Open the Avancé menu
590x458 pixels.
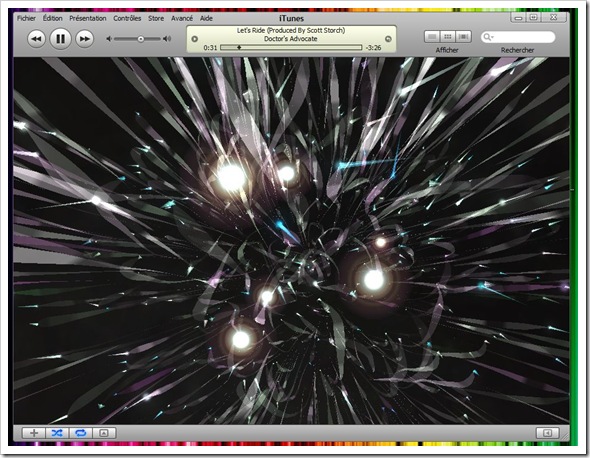pos(182,18)
